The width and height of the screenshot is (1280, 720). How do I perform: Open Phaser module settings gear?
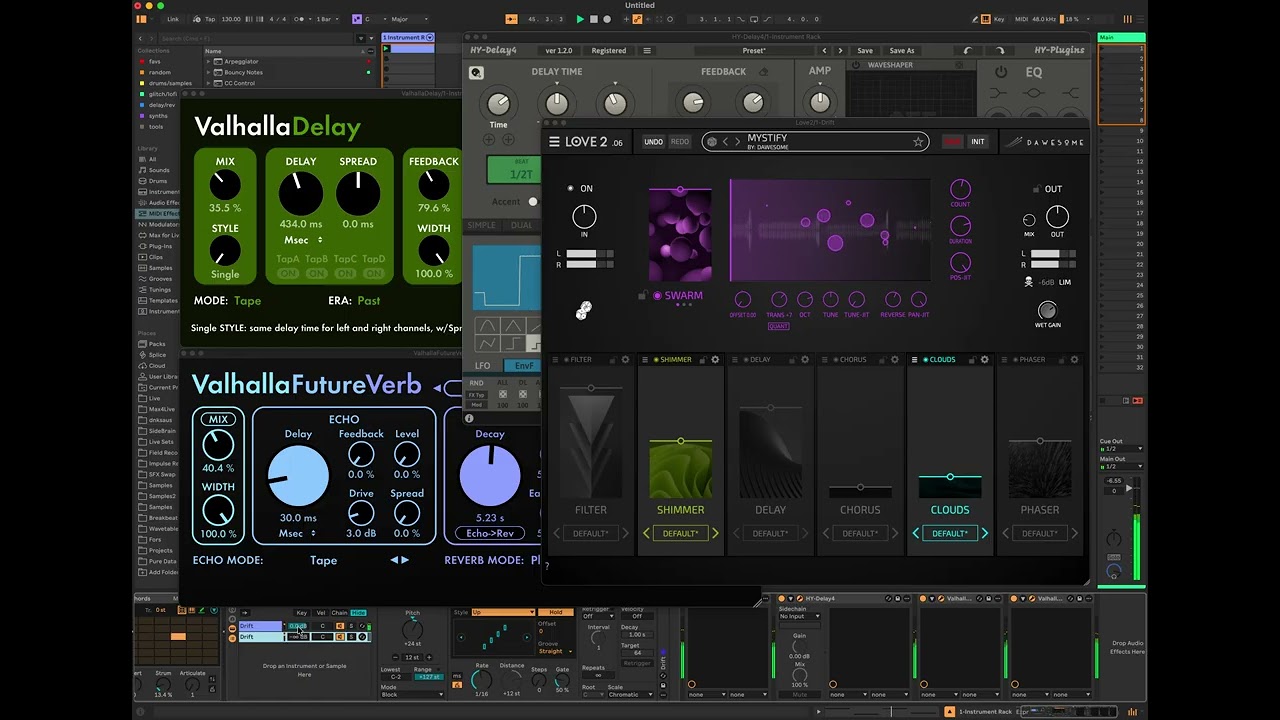pos(1074,360)
